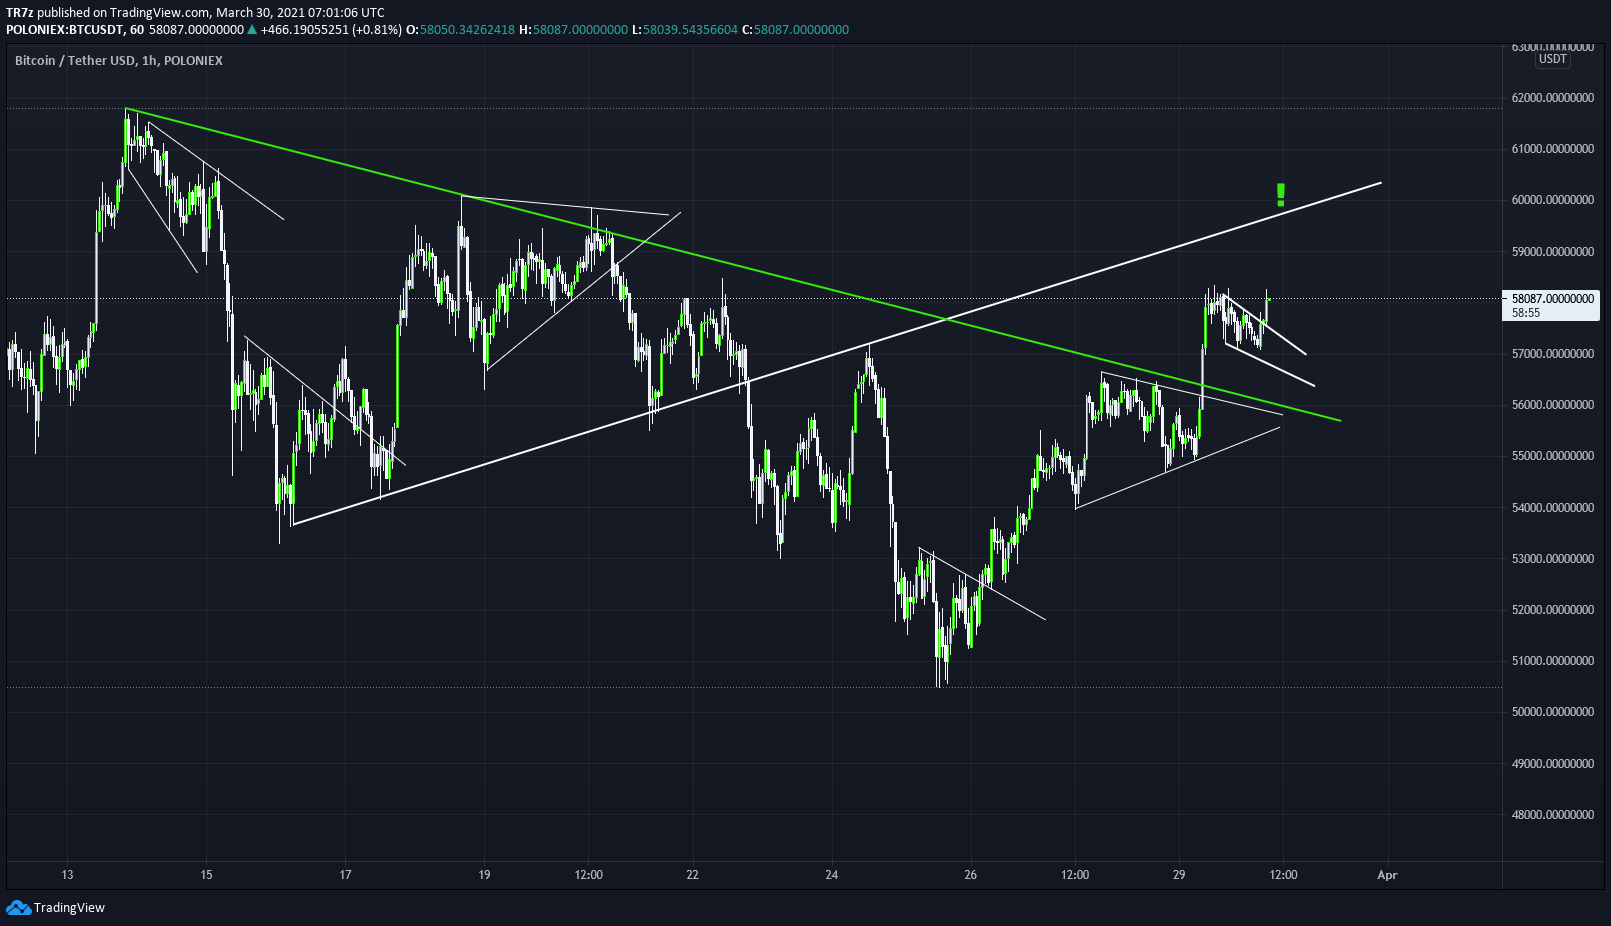The height and width of the screenshot is (926, 1611).
Task: Click the 56000 price axis label
Action: point(1553,405)
